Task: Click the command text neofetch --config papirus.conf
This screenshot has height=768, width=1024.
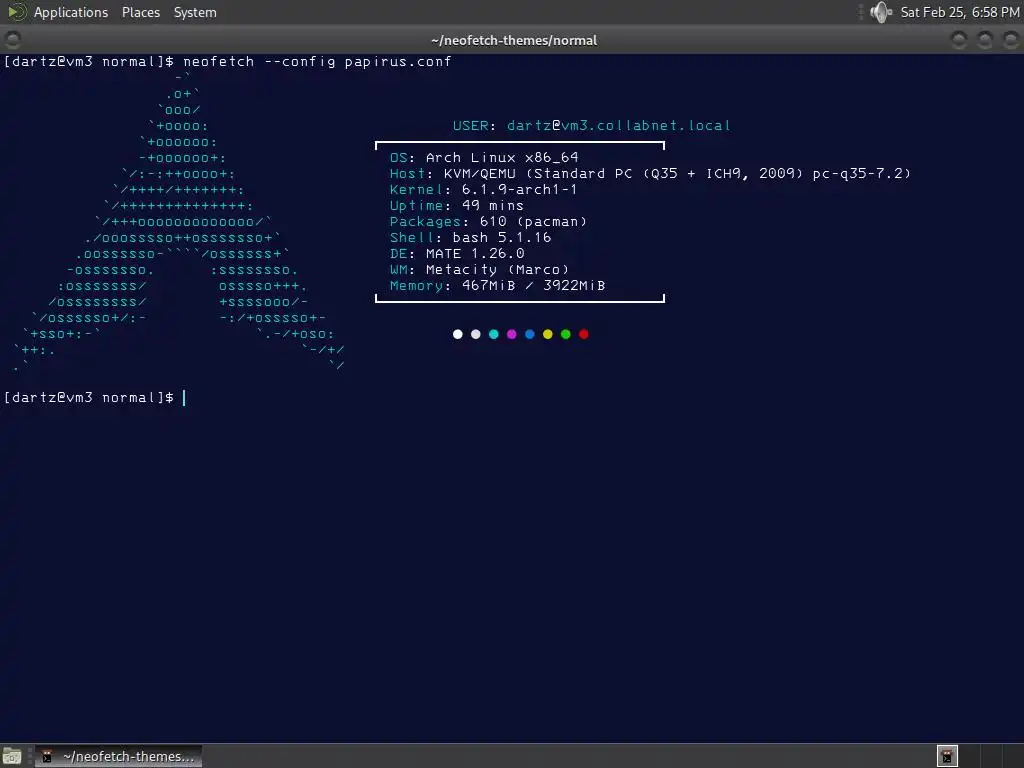Action: [x=317, y=61]
